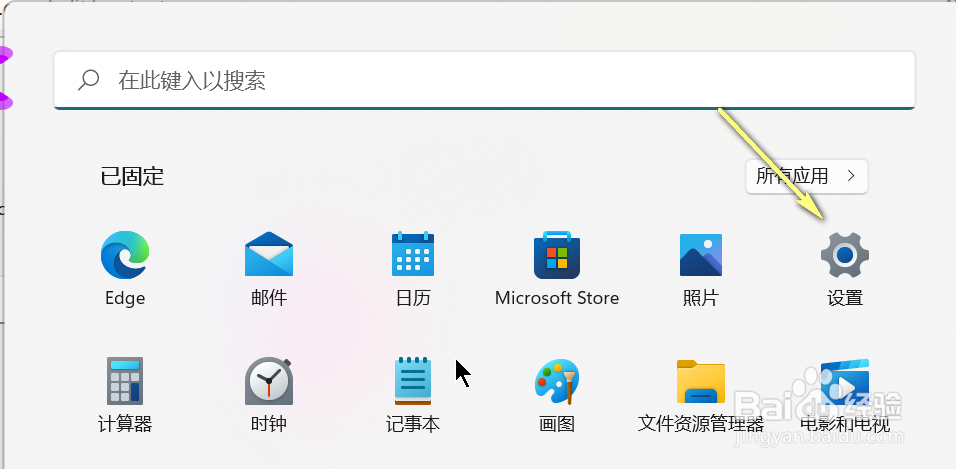The image size is (956, 469).
Task: Open the 所有应用 all apps button
Action: [x=807, y=176]
